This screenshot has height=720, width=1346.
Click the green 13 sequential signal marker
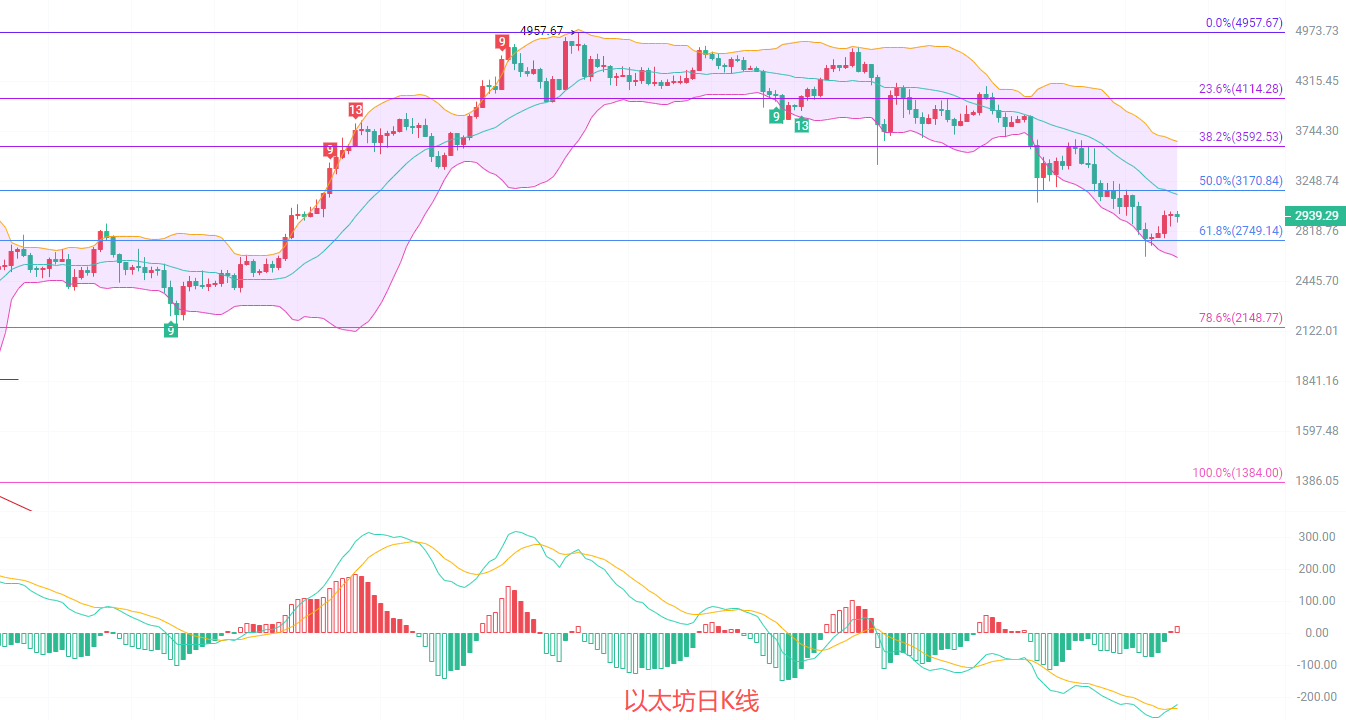click(802, 125)
